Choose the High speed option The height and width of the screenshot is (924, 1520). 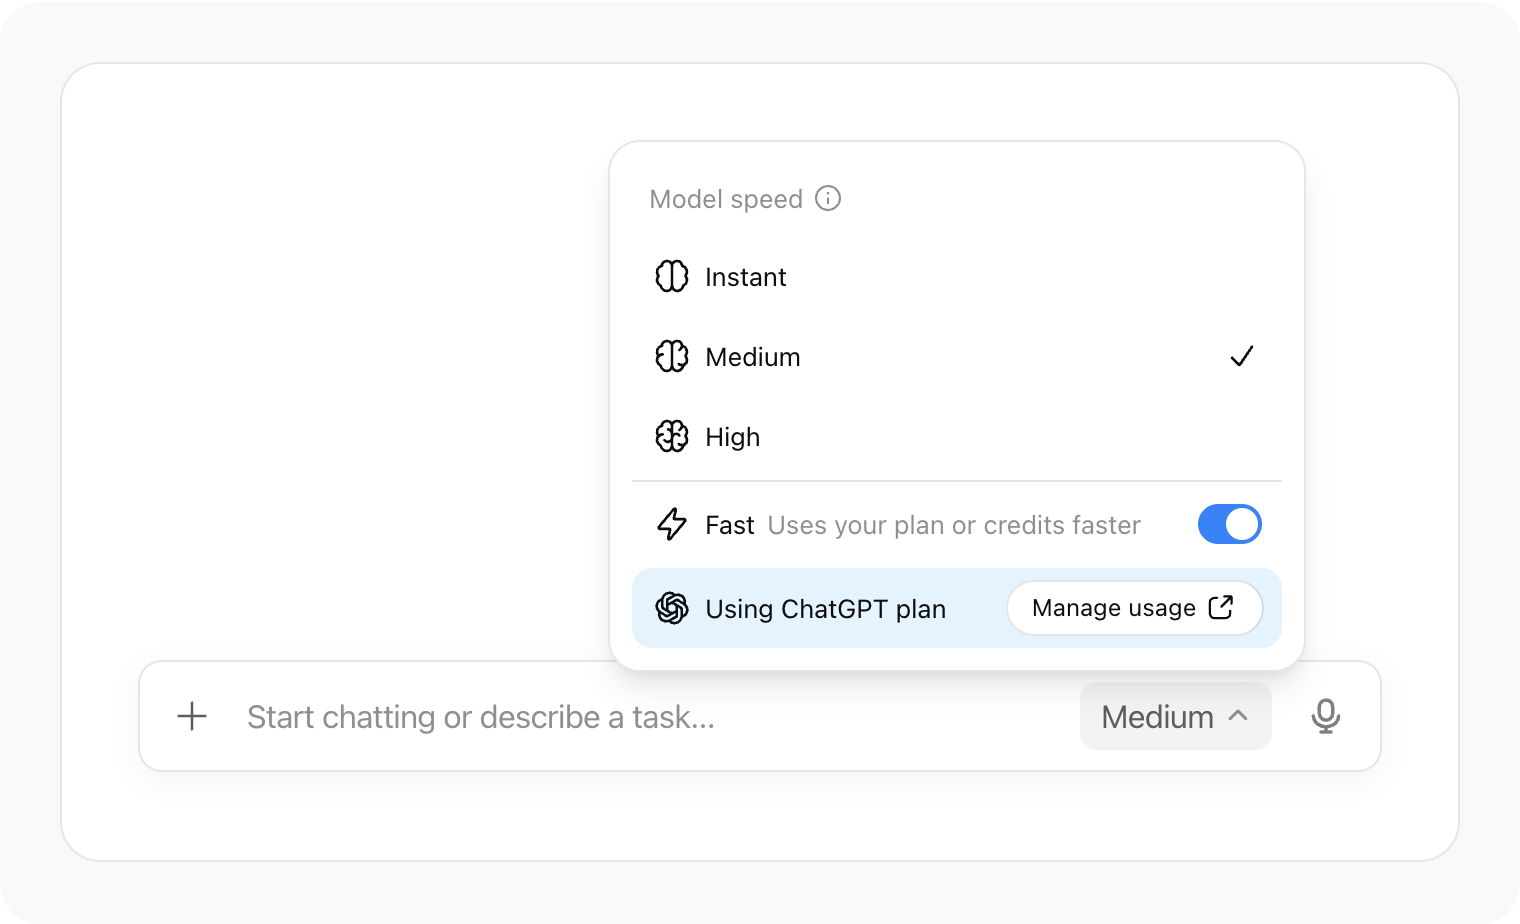tap(957, 436)
